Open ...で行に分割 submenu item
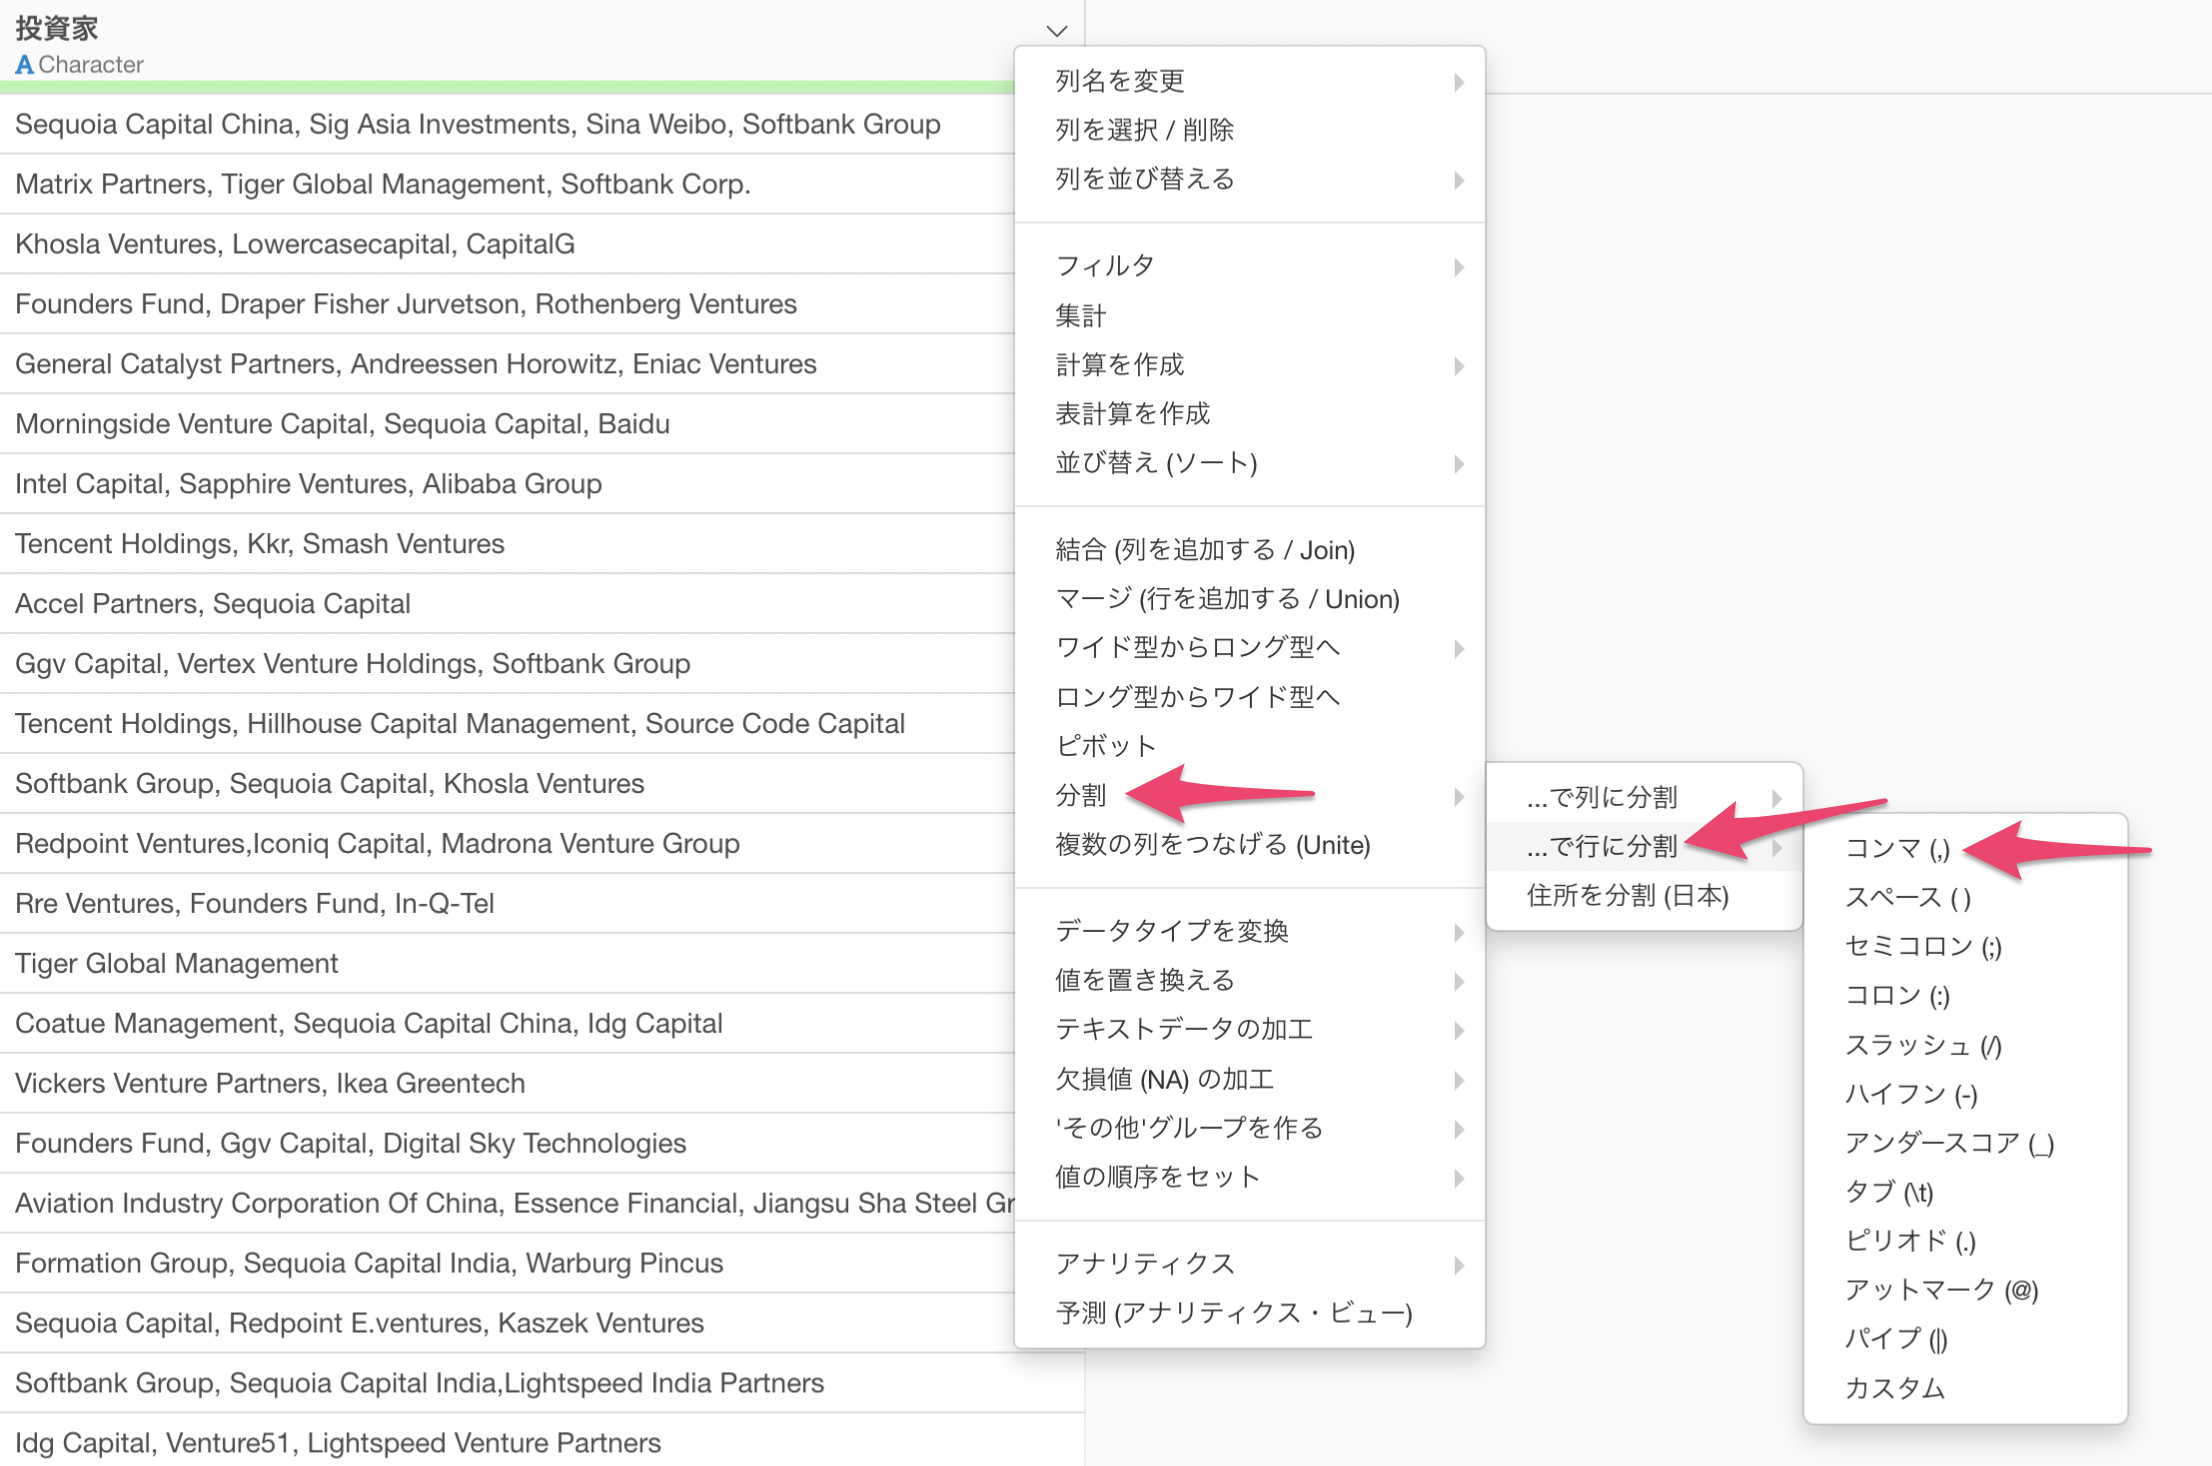The width and height of the screenshot is (2212, 1466). tap(1644, 847)
